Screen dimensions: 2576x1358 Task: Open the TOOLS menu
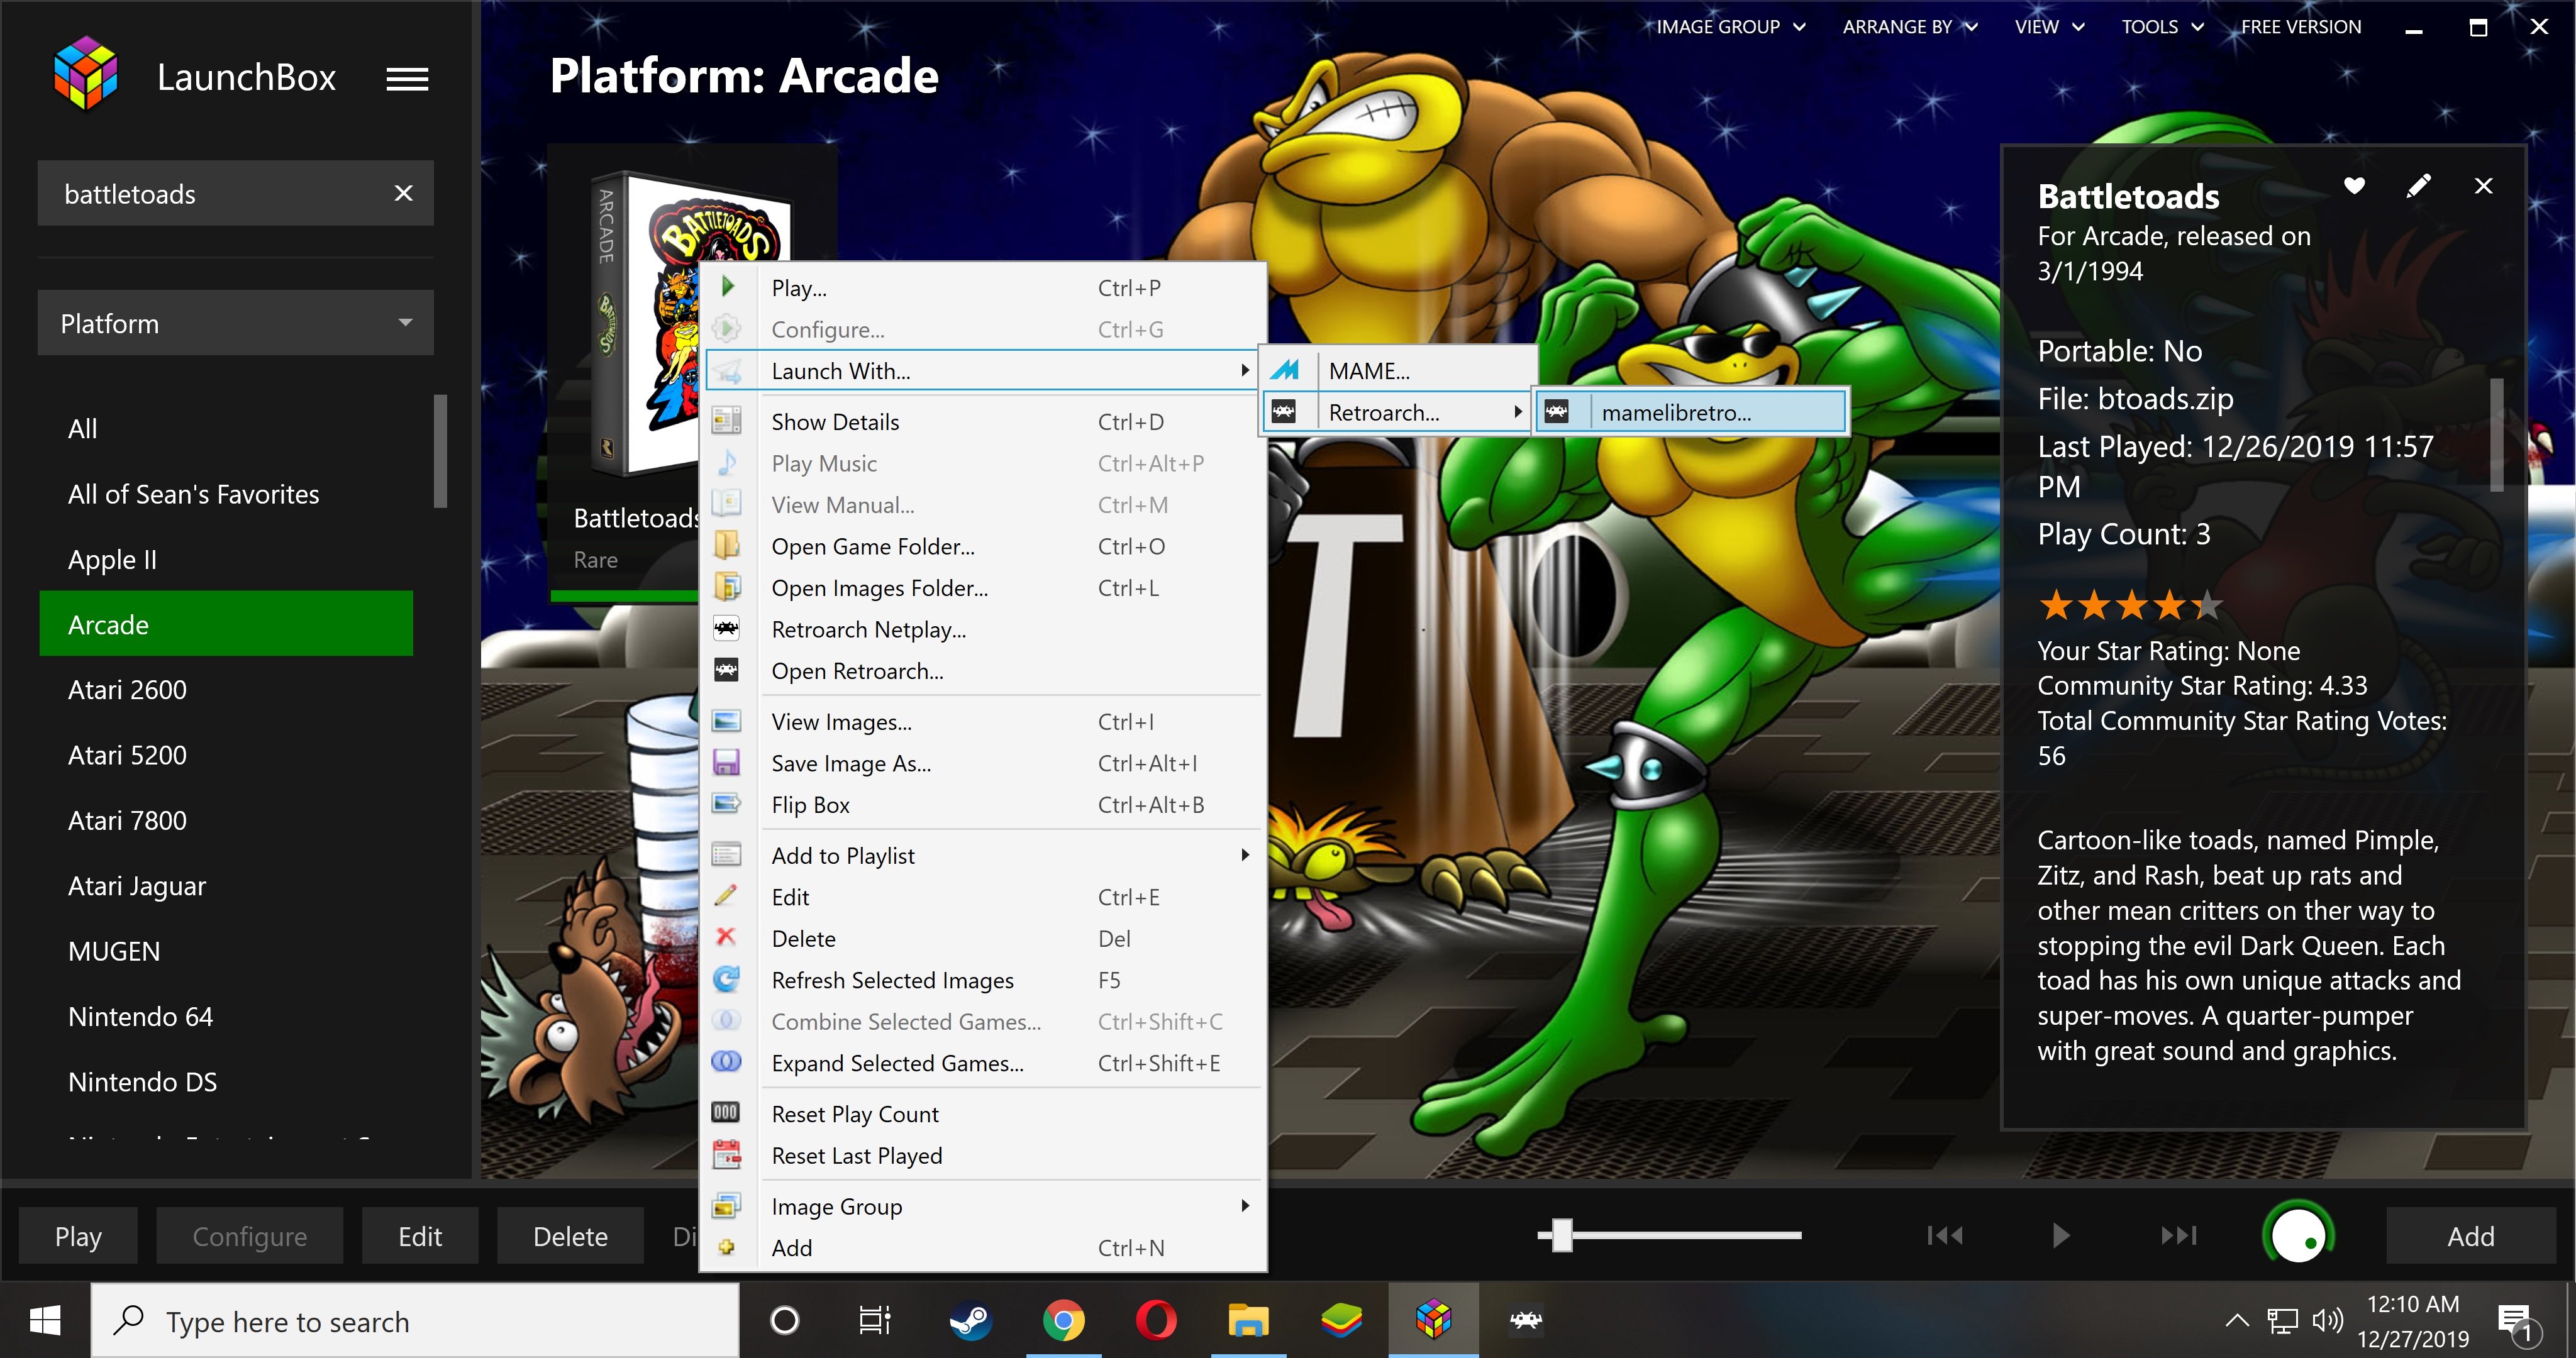2162,27
